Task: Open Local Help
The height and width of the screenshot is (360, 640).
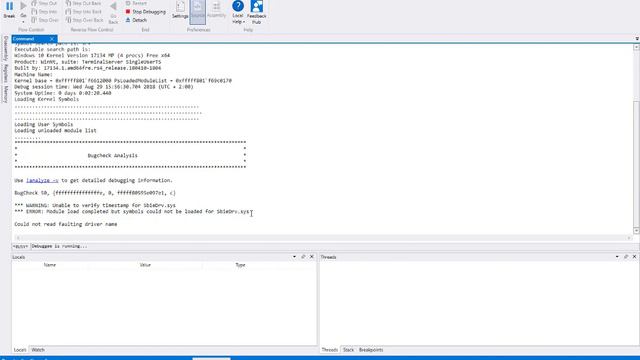Action: 238,11
